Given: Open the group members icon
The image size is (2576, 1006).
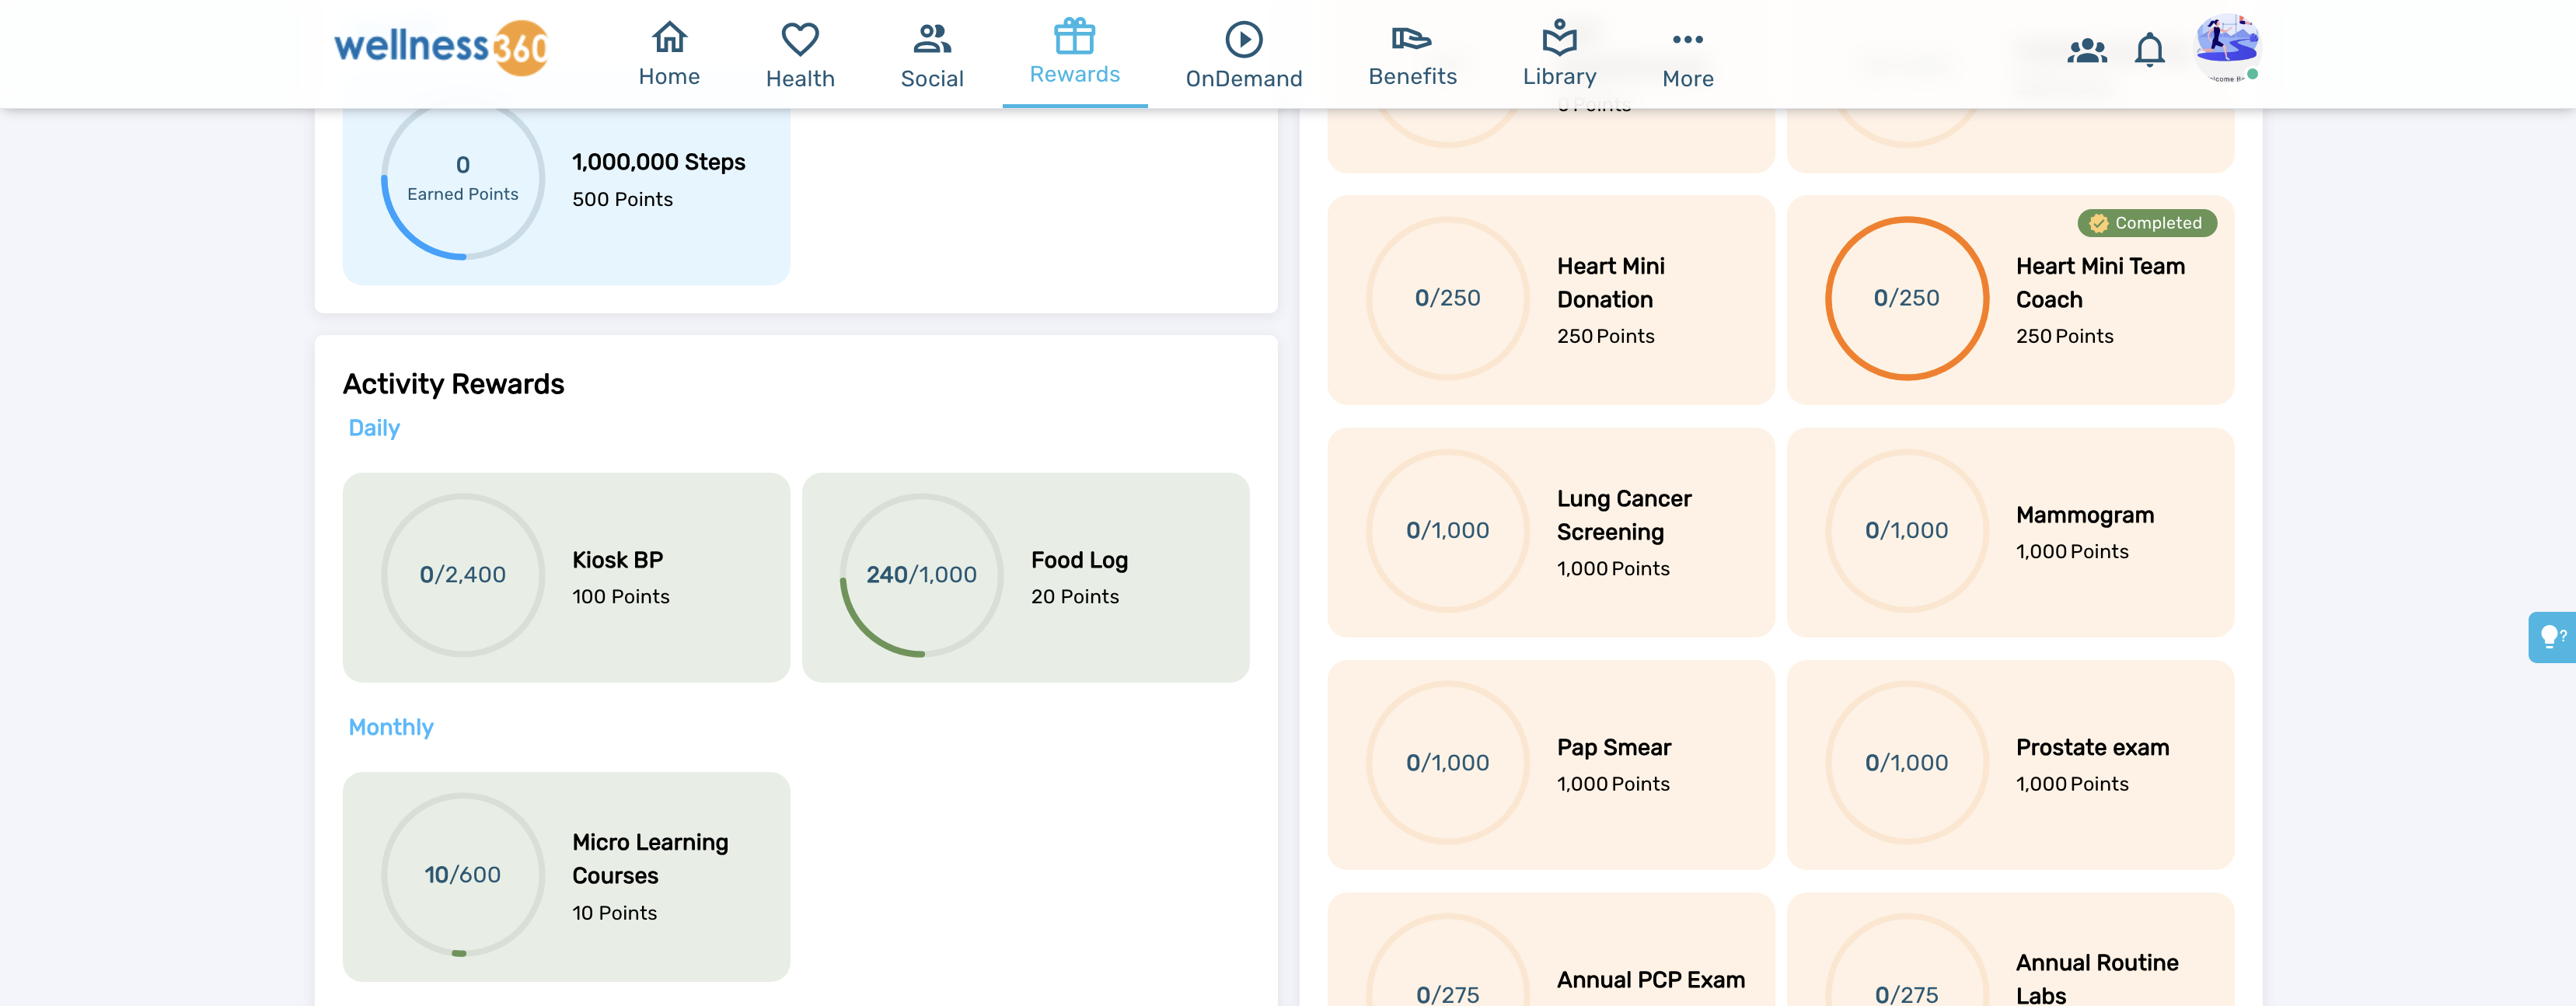Looking at the screenshot, I should coord(2086,50).
